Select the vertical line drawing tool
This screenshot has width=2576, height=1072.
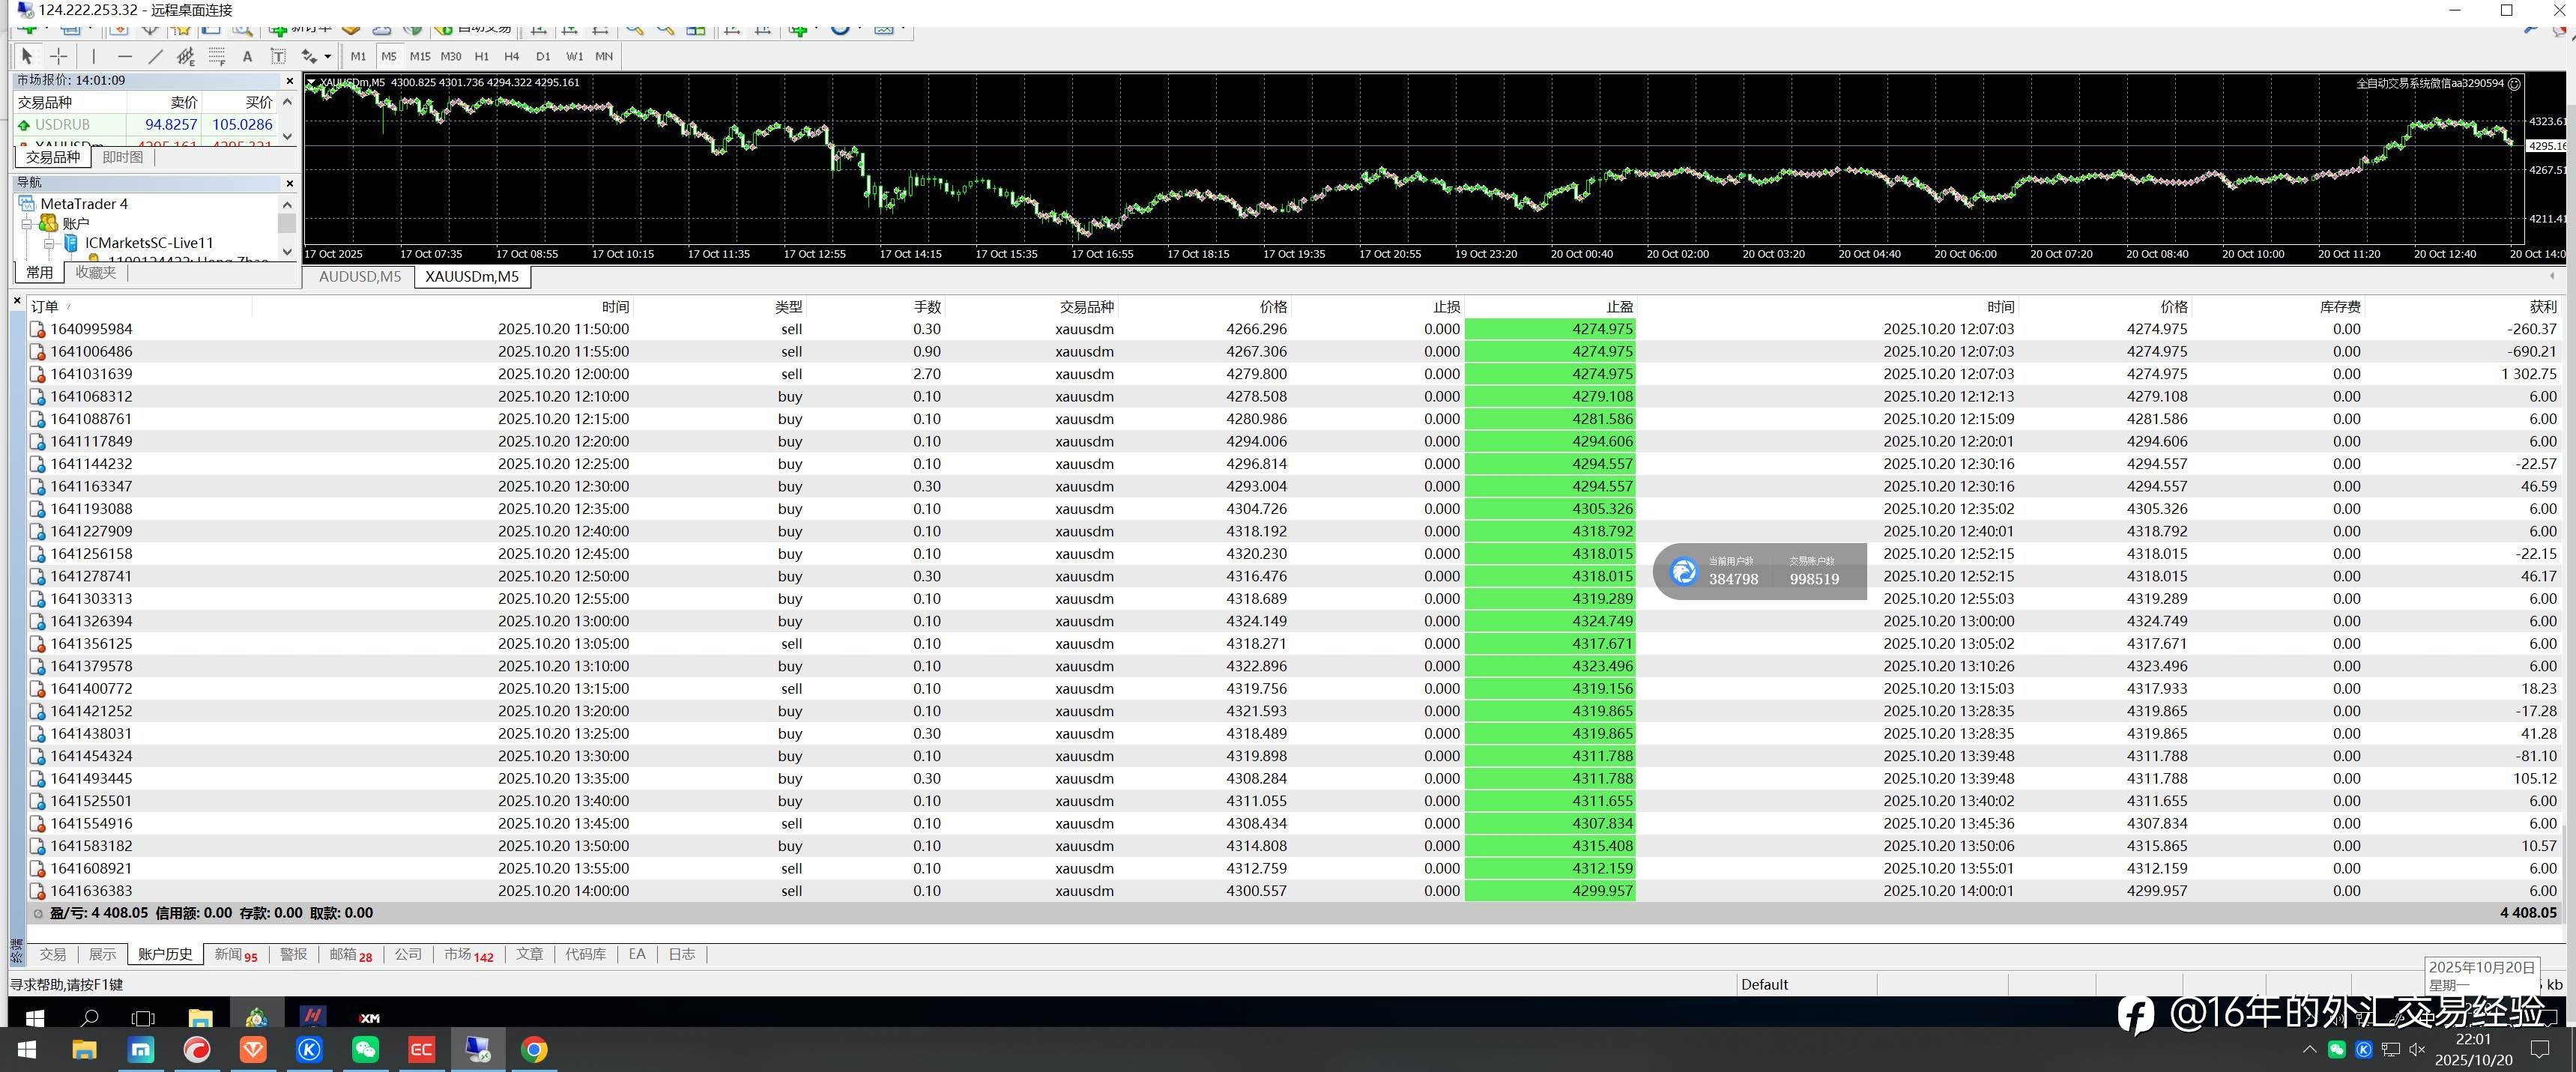click(94, 57)
